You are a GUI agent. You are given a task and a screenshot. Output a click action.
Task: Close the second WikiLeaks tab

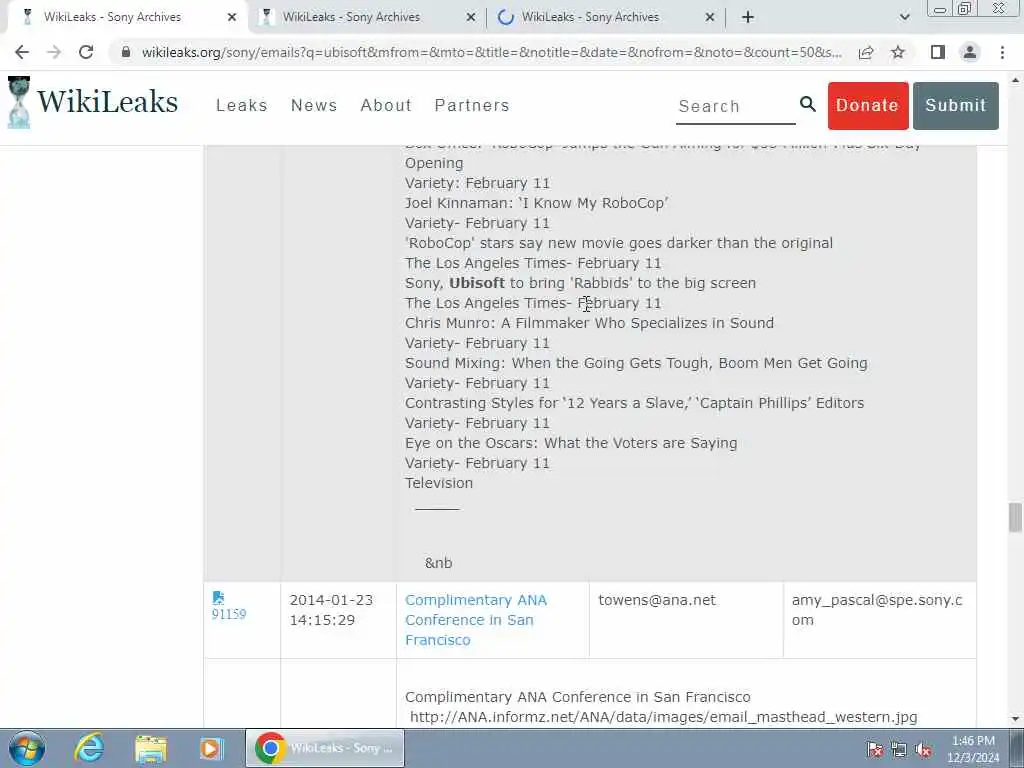pos(471,18)
